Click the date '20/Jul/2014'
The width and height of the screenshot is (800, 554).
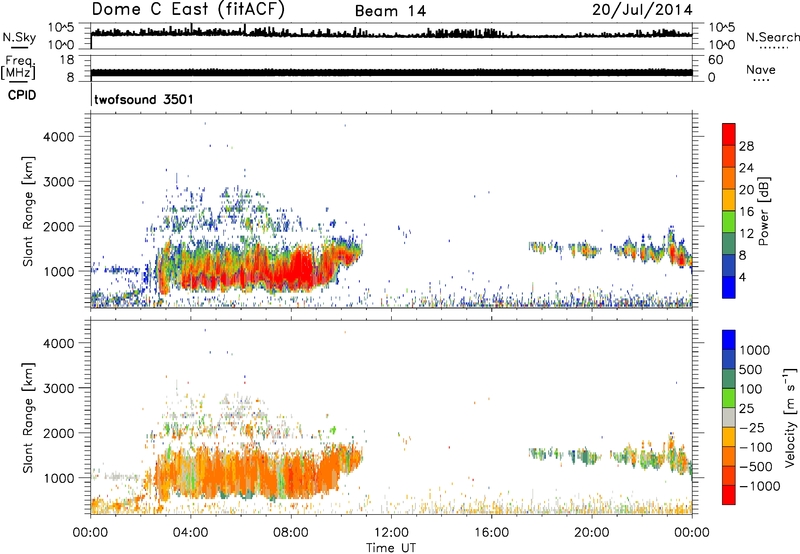(642, 10)
